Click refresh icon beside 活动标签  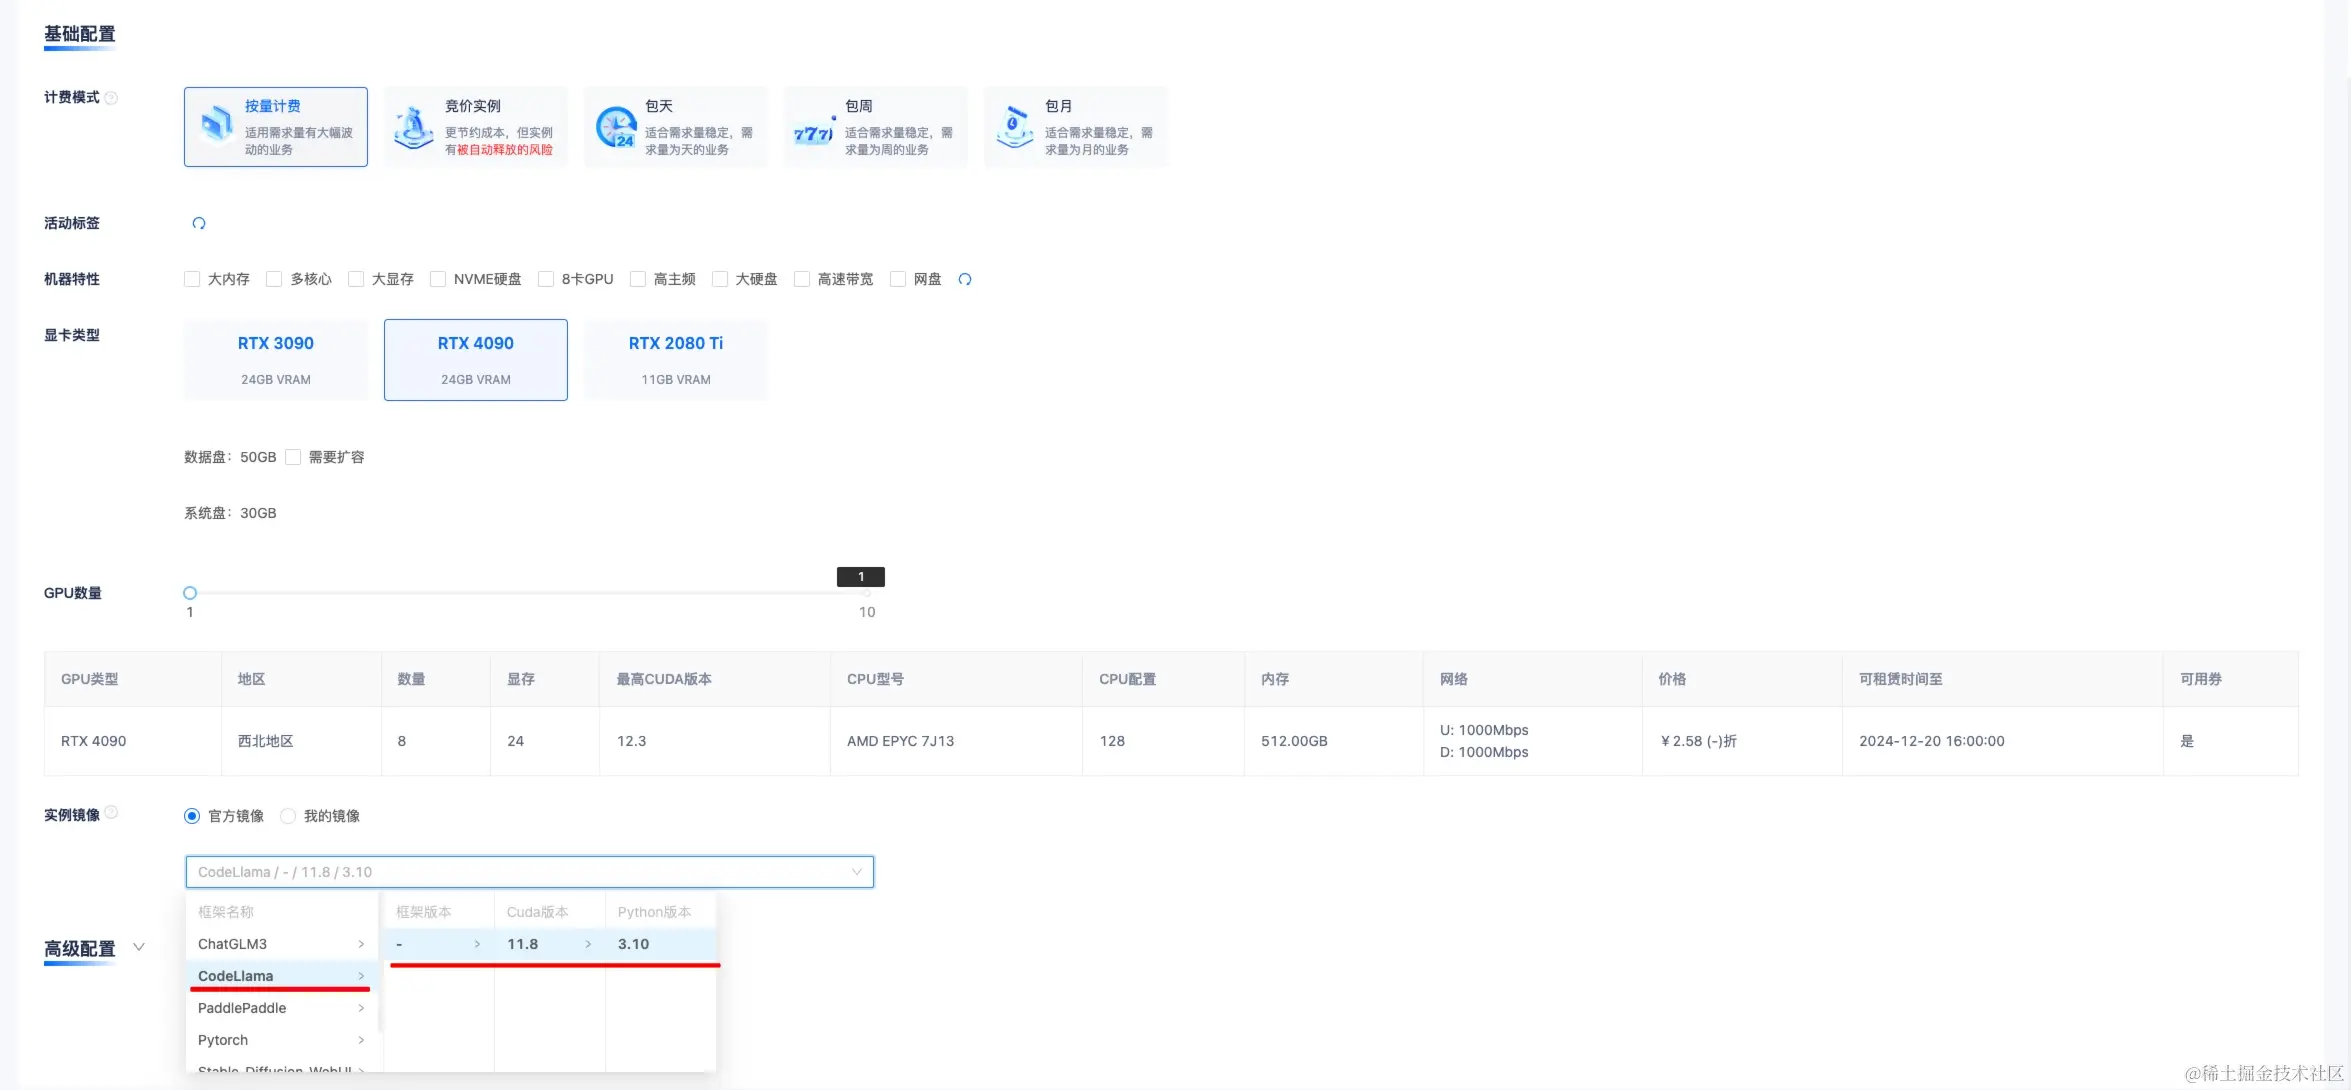[x=199, y=223]
